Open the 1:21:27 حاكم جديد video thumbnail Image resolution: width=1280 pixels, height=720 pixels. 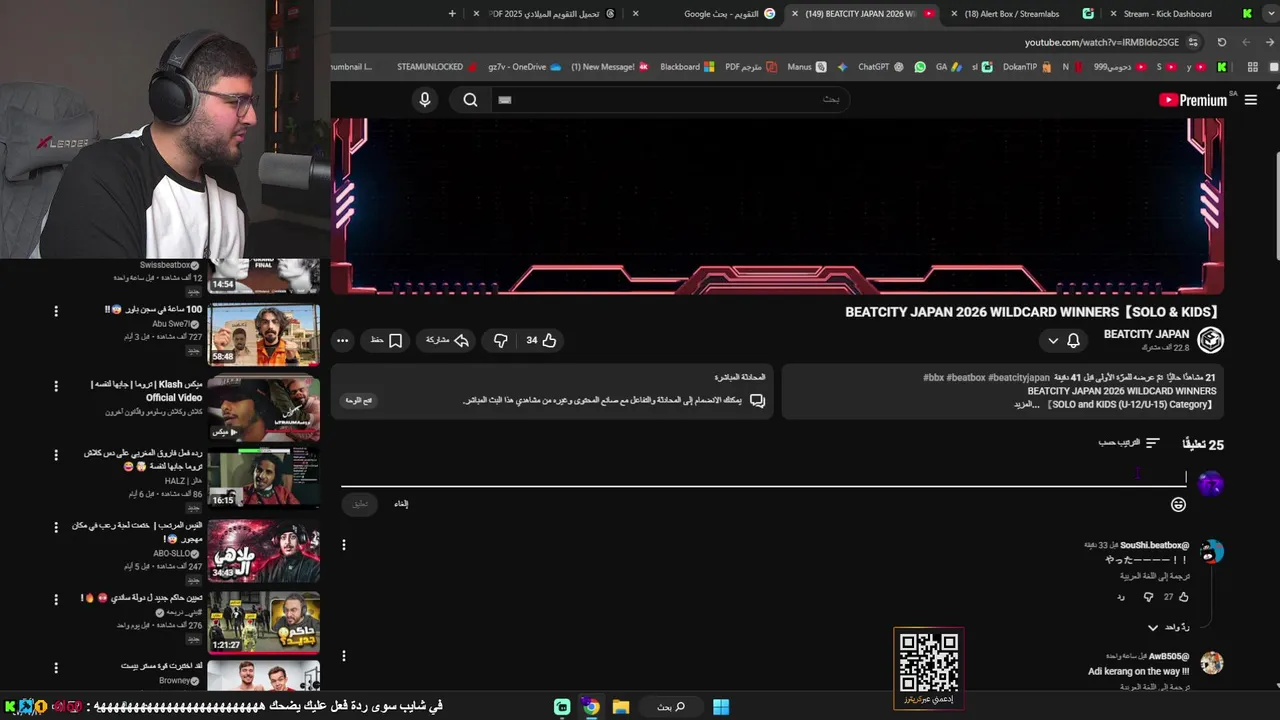[264, 622]
